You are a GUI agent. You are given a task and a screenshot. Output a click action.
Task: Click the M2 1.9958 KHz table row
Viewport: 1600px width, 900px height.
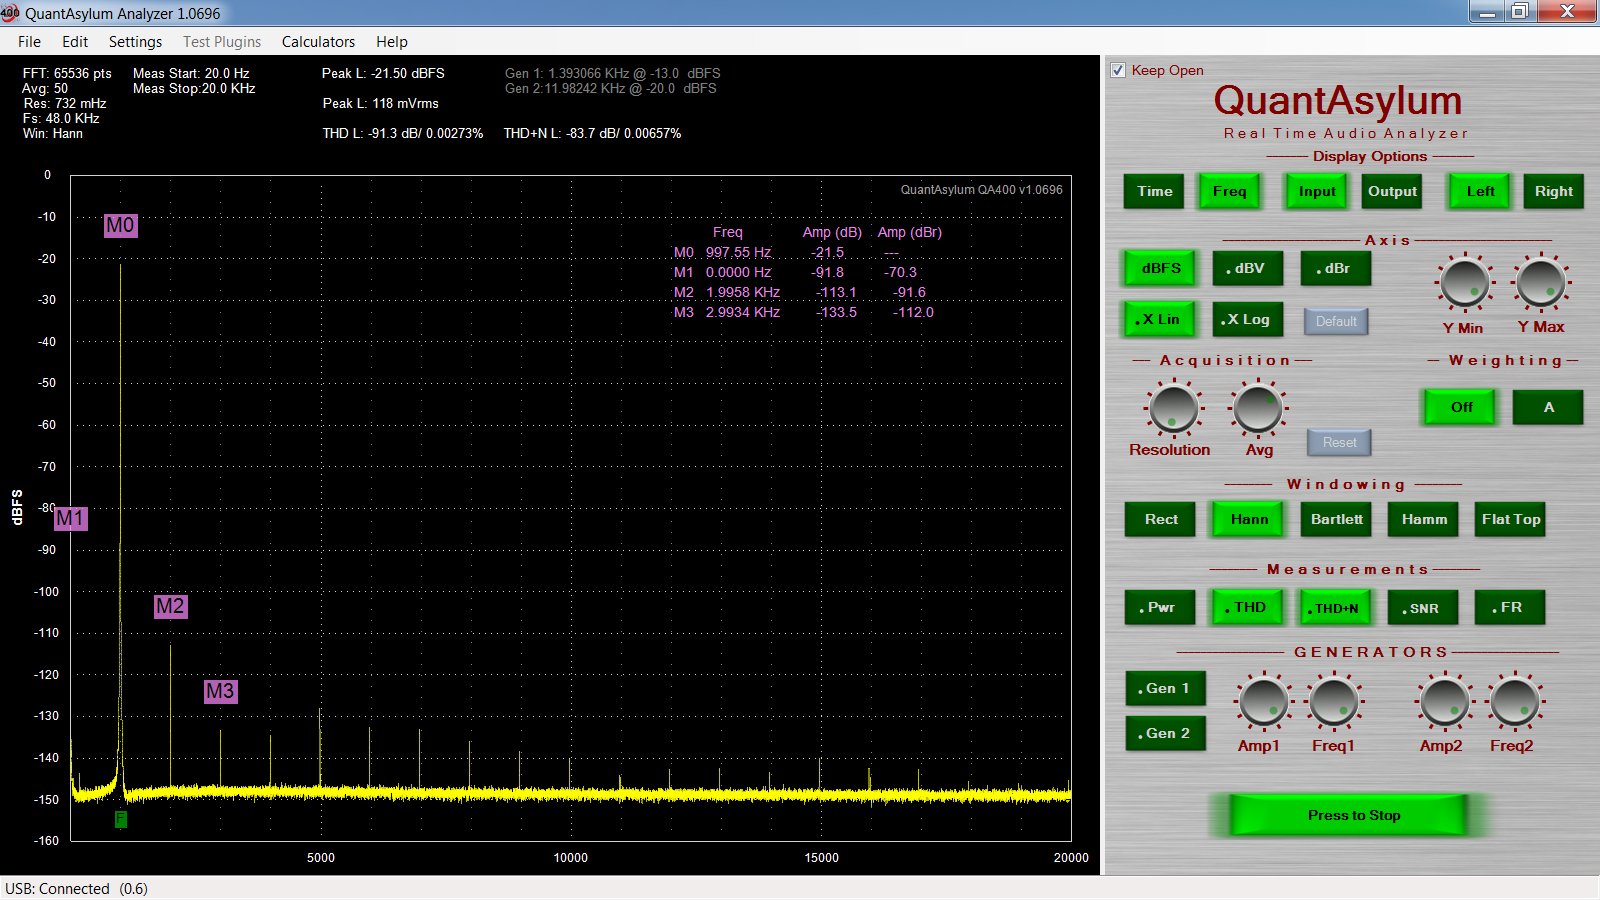(800, 292)
